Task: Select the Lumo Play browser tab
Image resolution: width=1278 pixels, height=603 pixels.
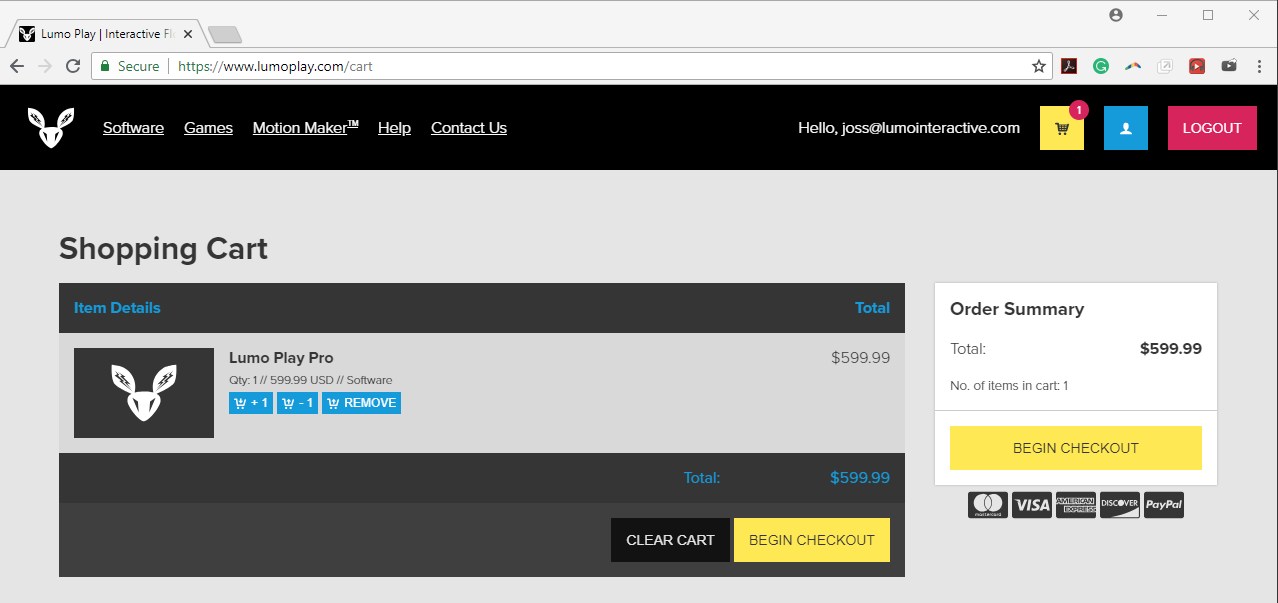Action: click(105, 34)
